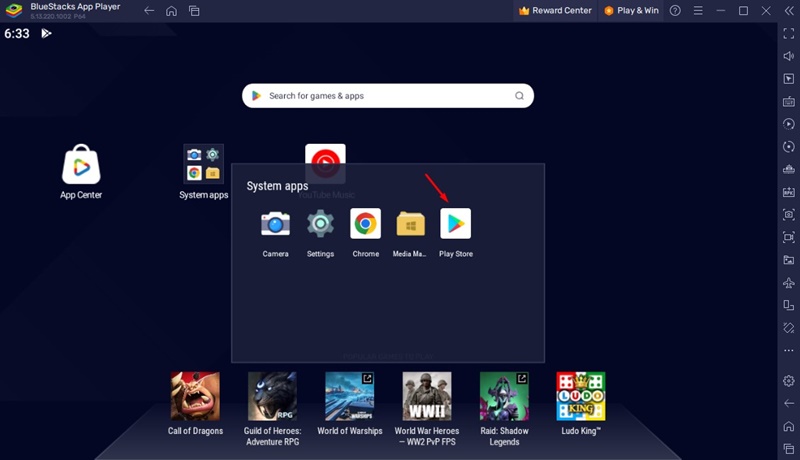Screen dimensions: 800x460
Task: Install APK from side toolbar
Action: (x=789, y=192)
